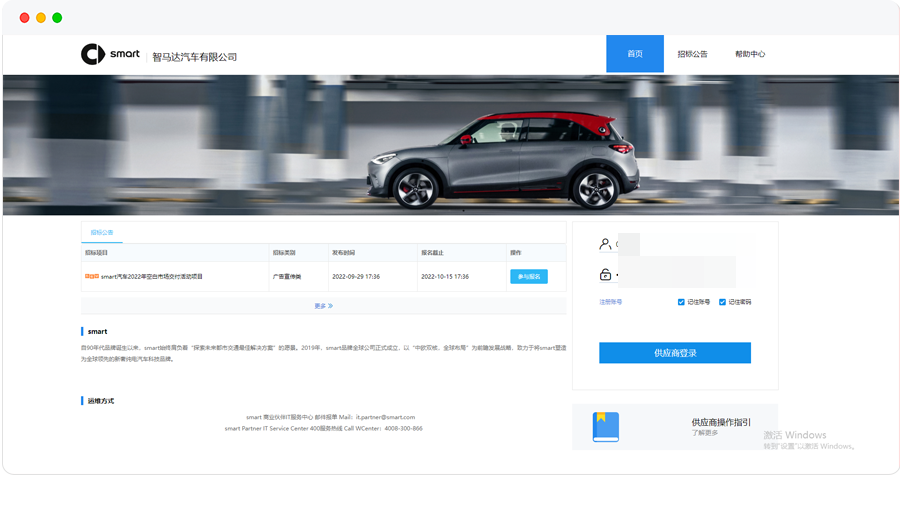Click the orange tag icon beside project name

(x=92, y=276)
